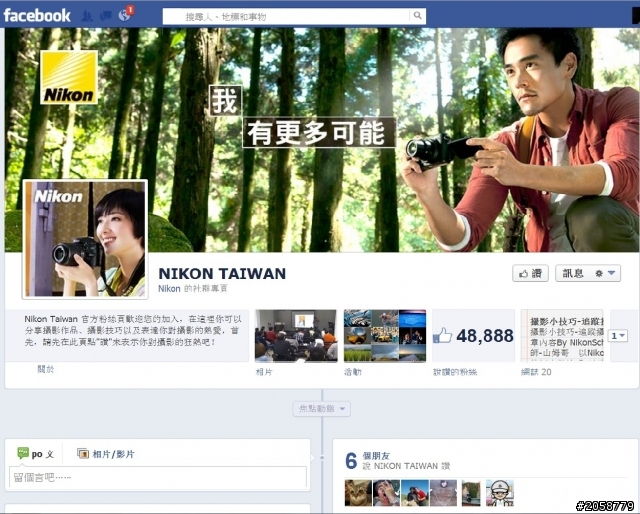Open the notifications globe icon

[x=124, y=16]
